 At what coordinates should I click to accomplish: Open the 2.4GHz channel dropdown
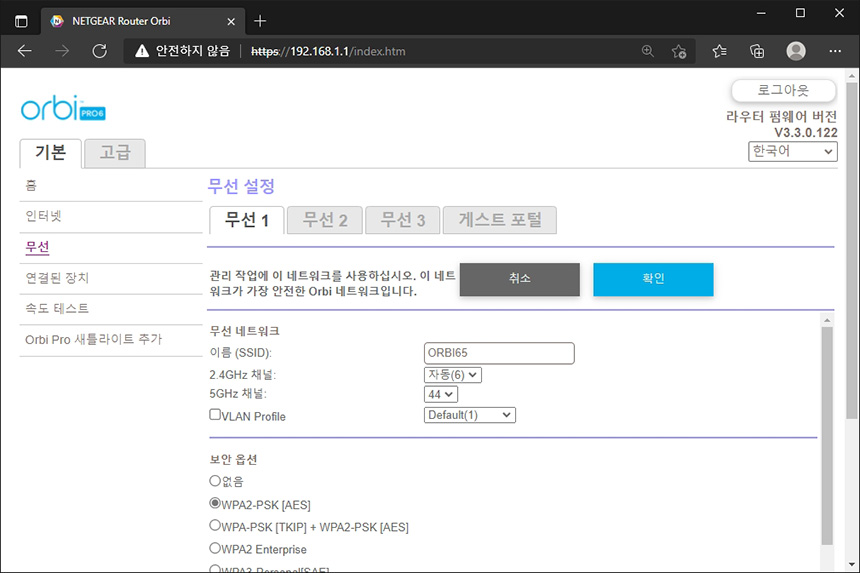coord(452,375)
